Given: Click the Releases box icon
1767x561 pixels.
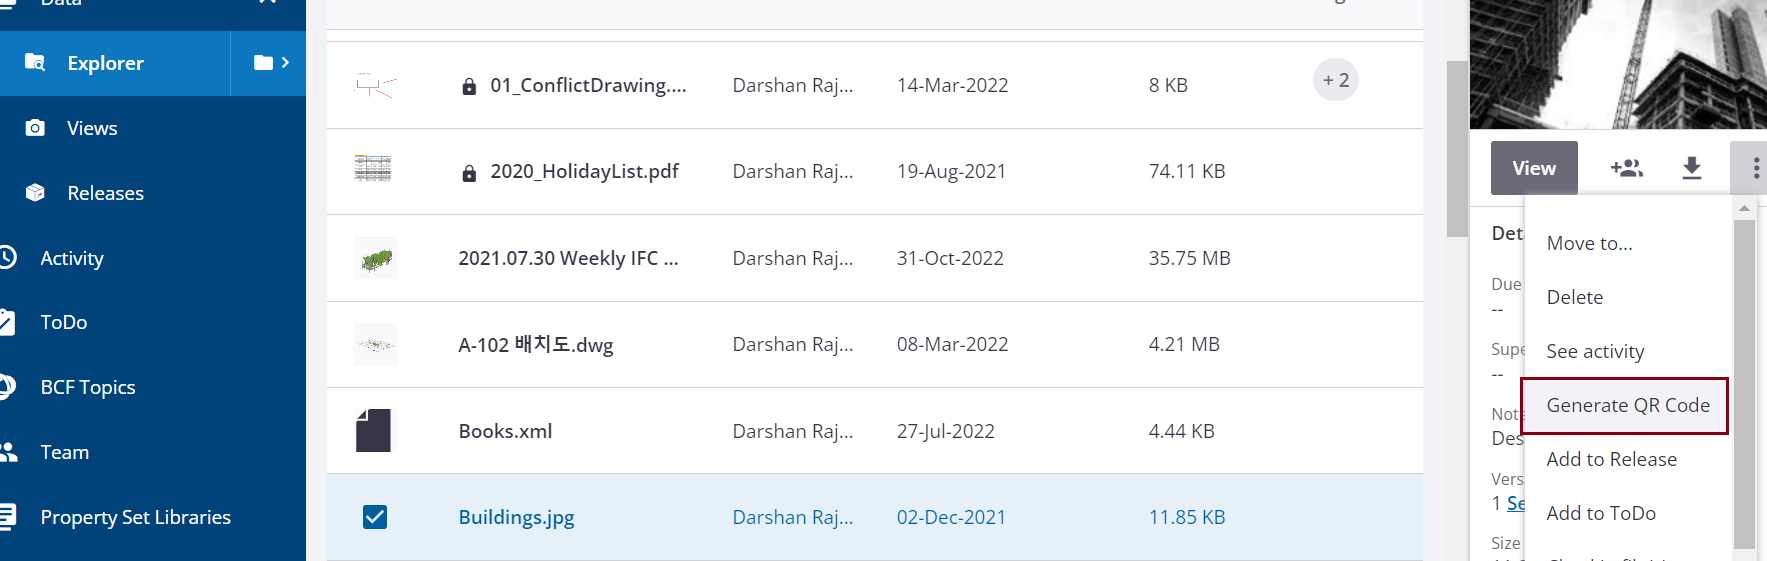Looking at the screenshot, I should point(35,193).
